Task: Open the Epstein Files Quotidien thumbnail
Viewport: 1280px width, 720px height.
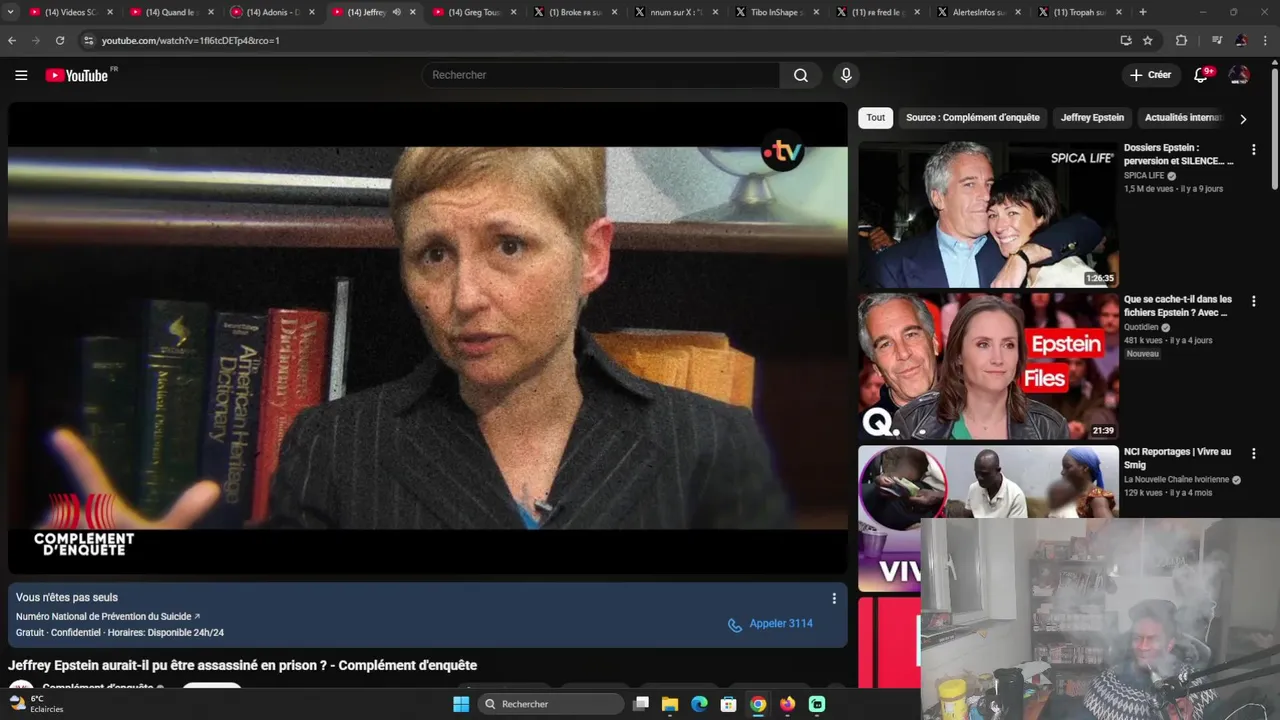Action: (988, 366)
